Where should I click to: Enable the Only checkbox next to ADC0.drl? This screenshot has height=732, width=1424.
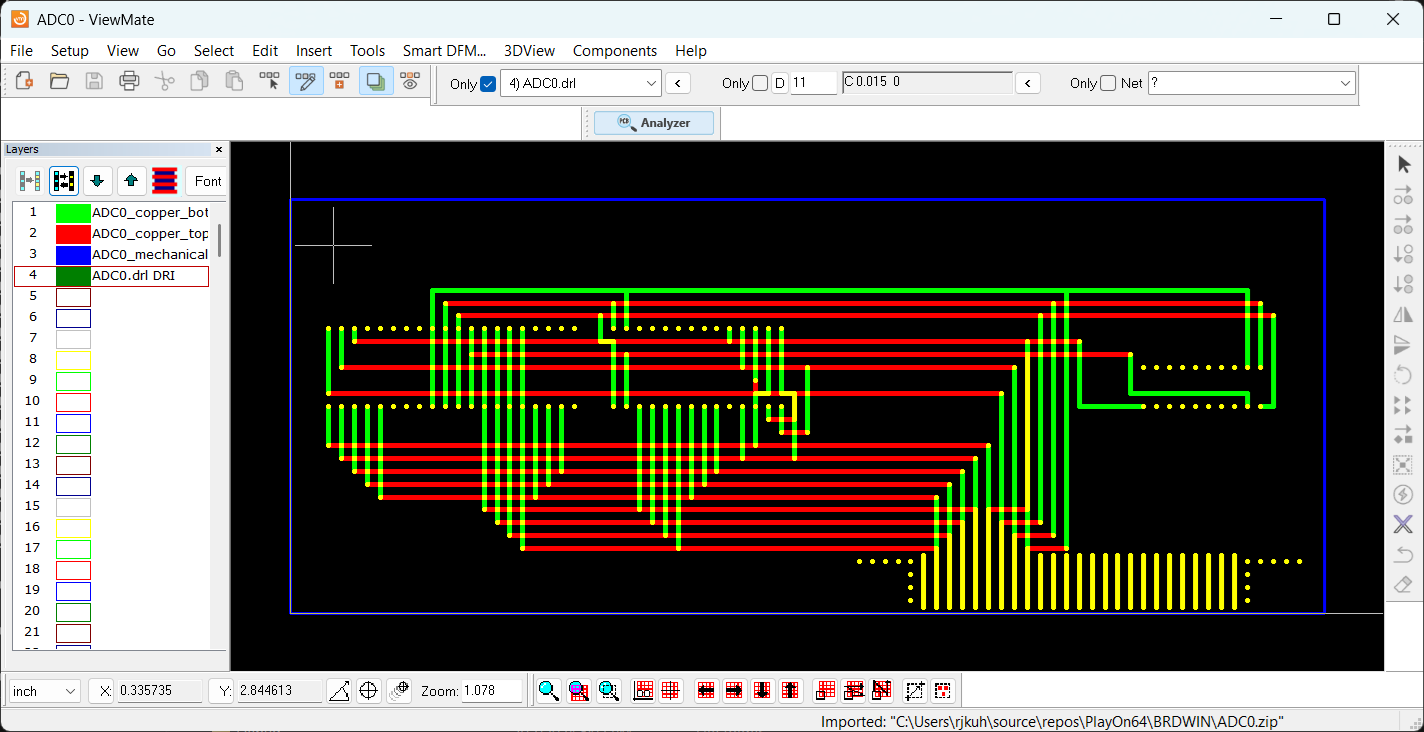click(487, 84)
